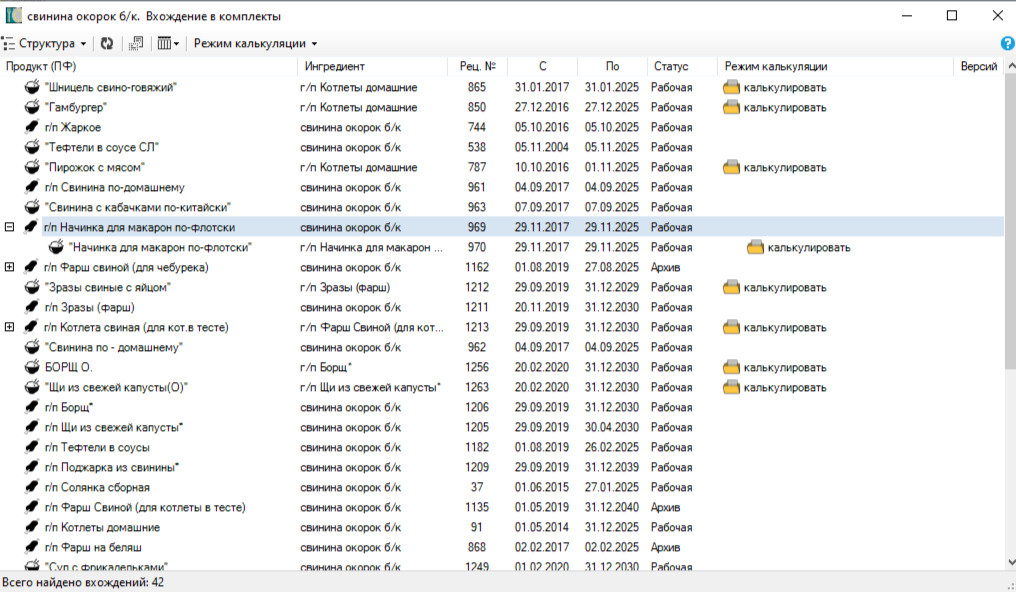Screen dimensions: 1016x592
Task: Open the Структура dropdown
Action: coord(45,43)
